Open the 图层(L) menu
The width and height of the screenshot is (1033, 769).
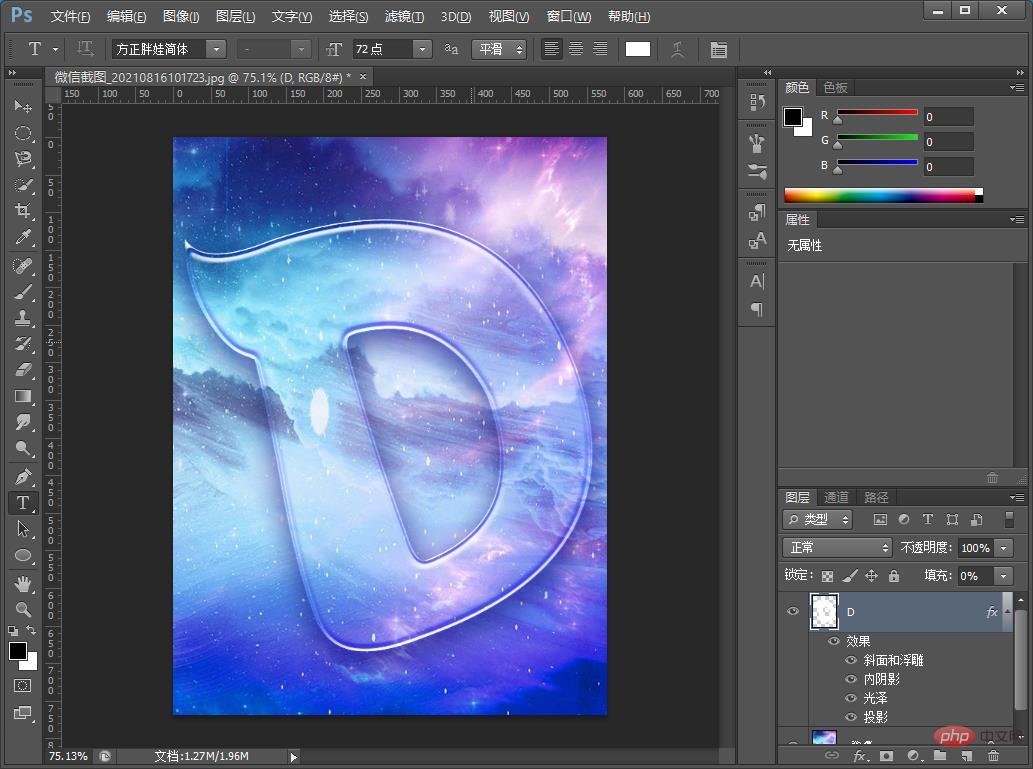click(235, 16)
